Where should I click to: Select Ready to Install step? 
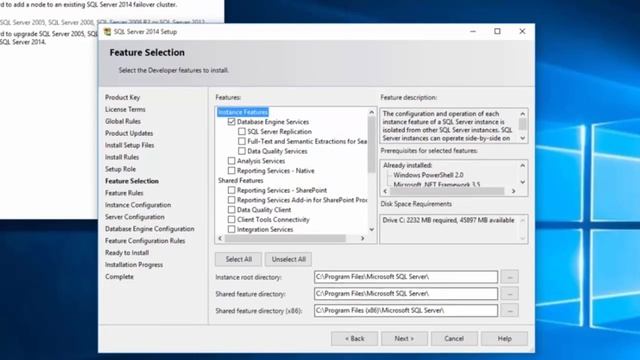[x=127, y=253]
